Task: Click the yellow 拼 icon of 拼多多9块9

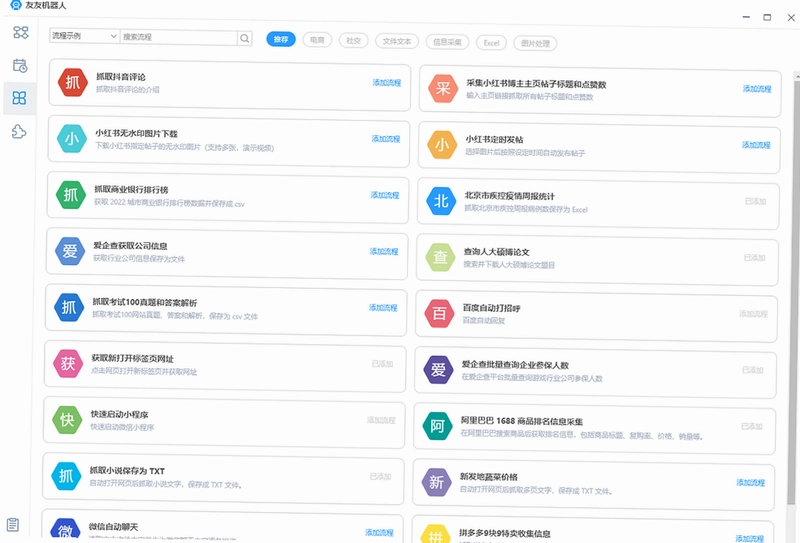Action: 435,533
